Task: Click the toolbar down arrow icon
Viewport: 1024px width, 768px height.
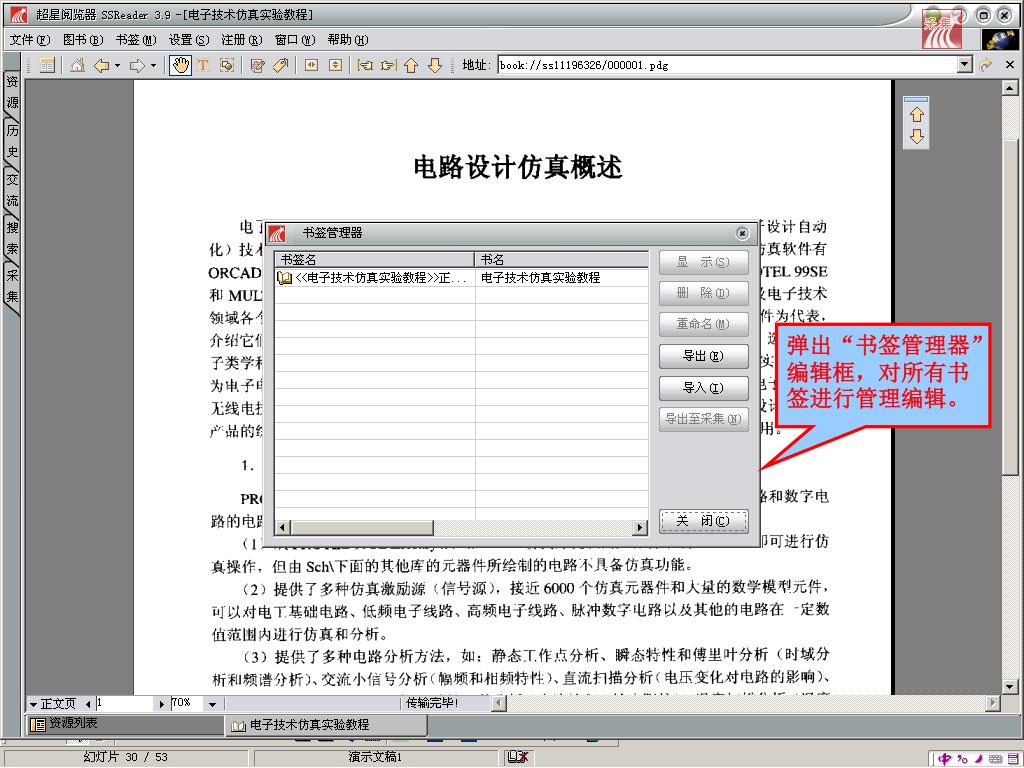Action: [435, 65]
